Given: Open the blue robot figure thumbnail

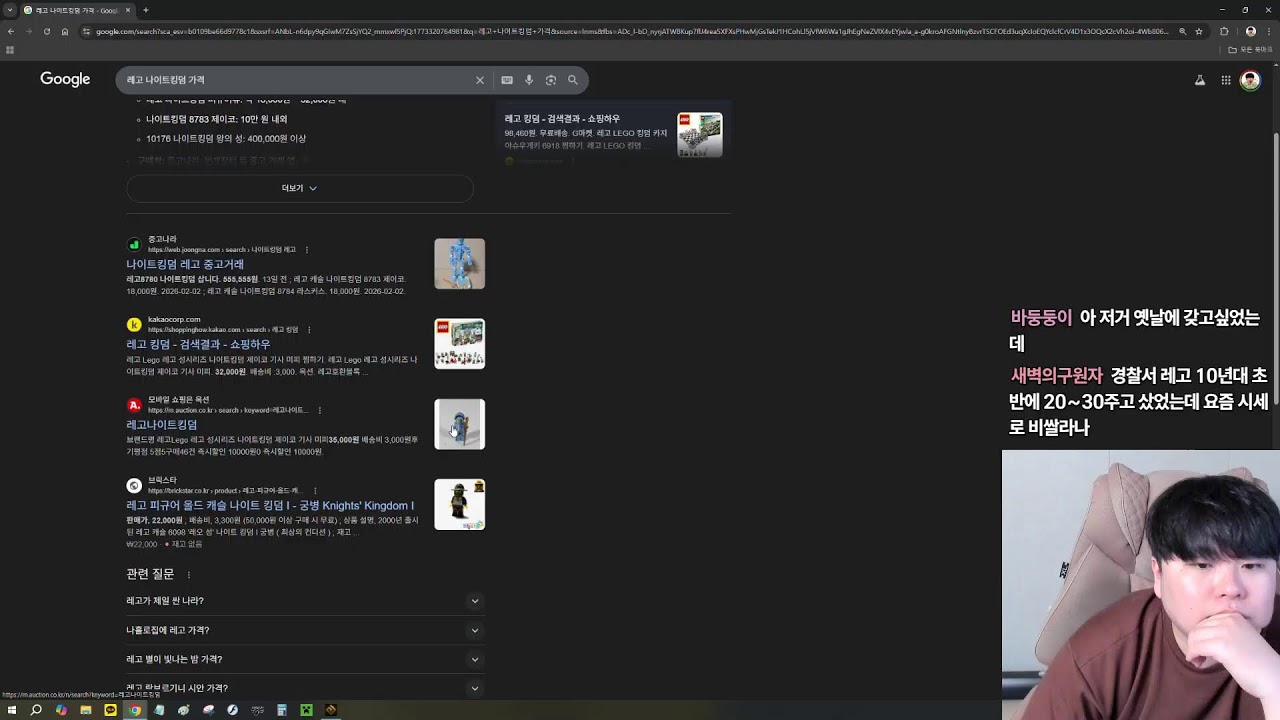Looking at the screenshot, I should click(x=459, y=264).
